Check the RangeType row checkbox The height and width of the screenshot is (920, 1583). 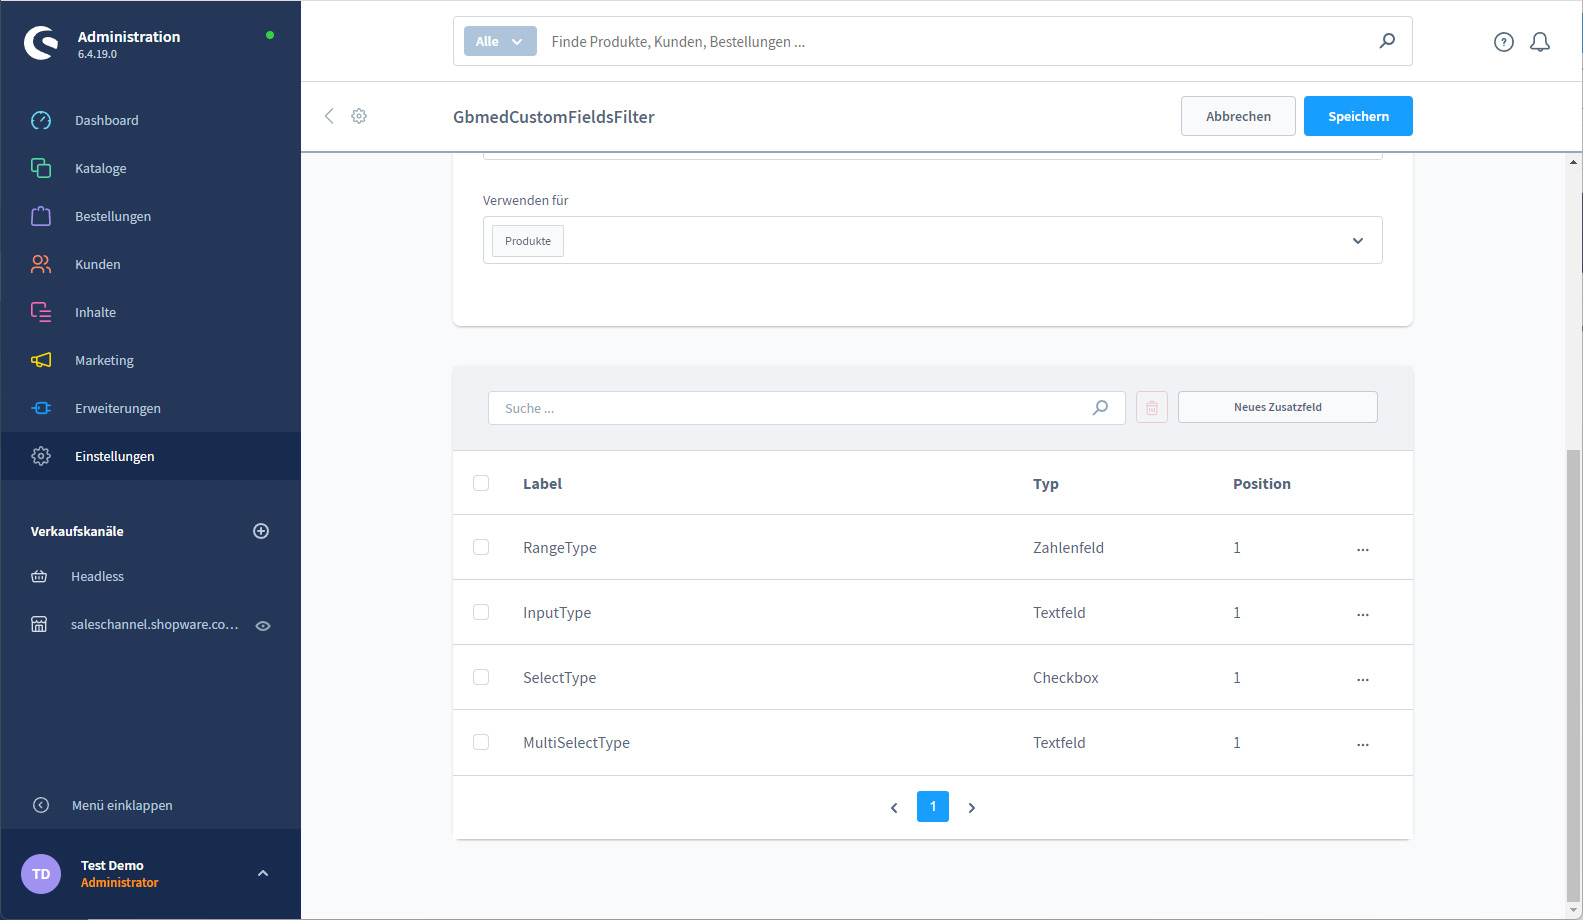coord(481,547)
